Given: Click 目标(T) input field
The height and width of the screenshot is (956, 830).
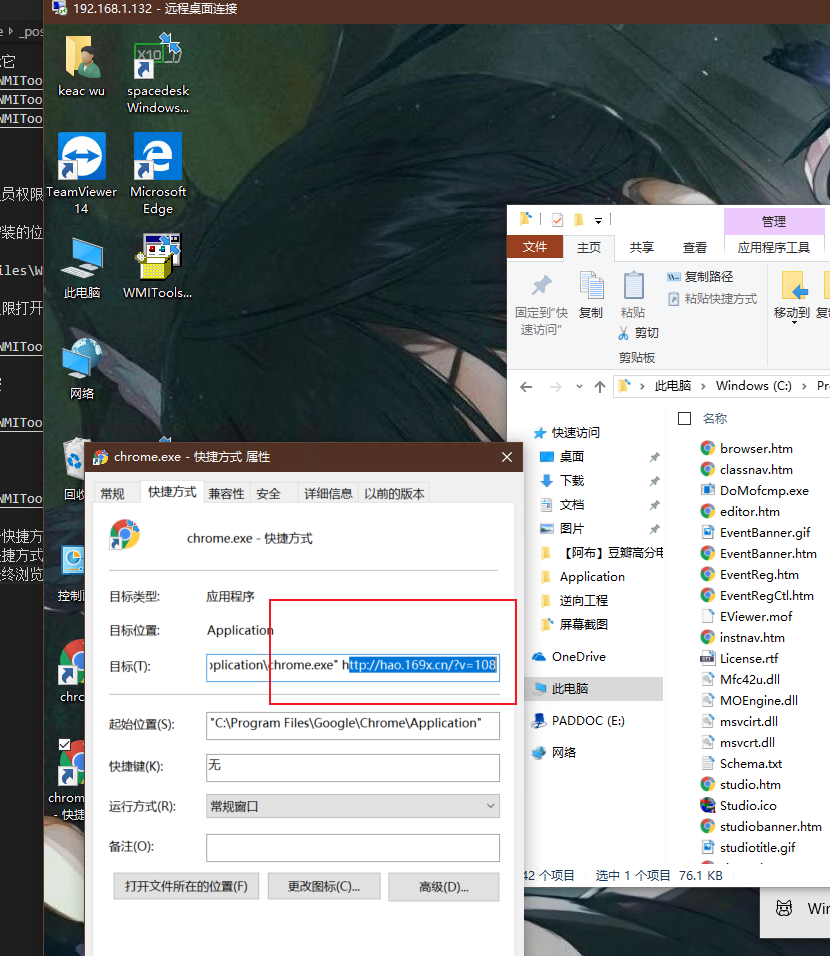Looking at the screenshot, I should [x=352, y=666].
